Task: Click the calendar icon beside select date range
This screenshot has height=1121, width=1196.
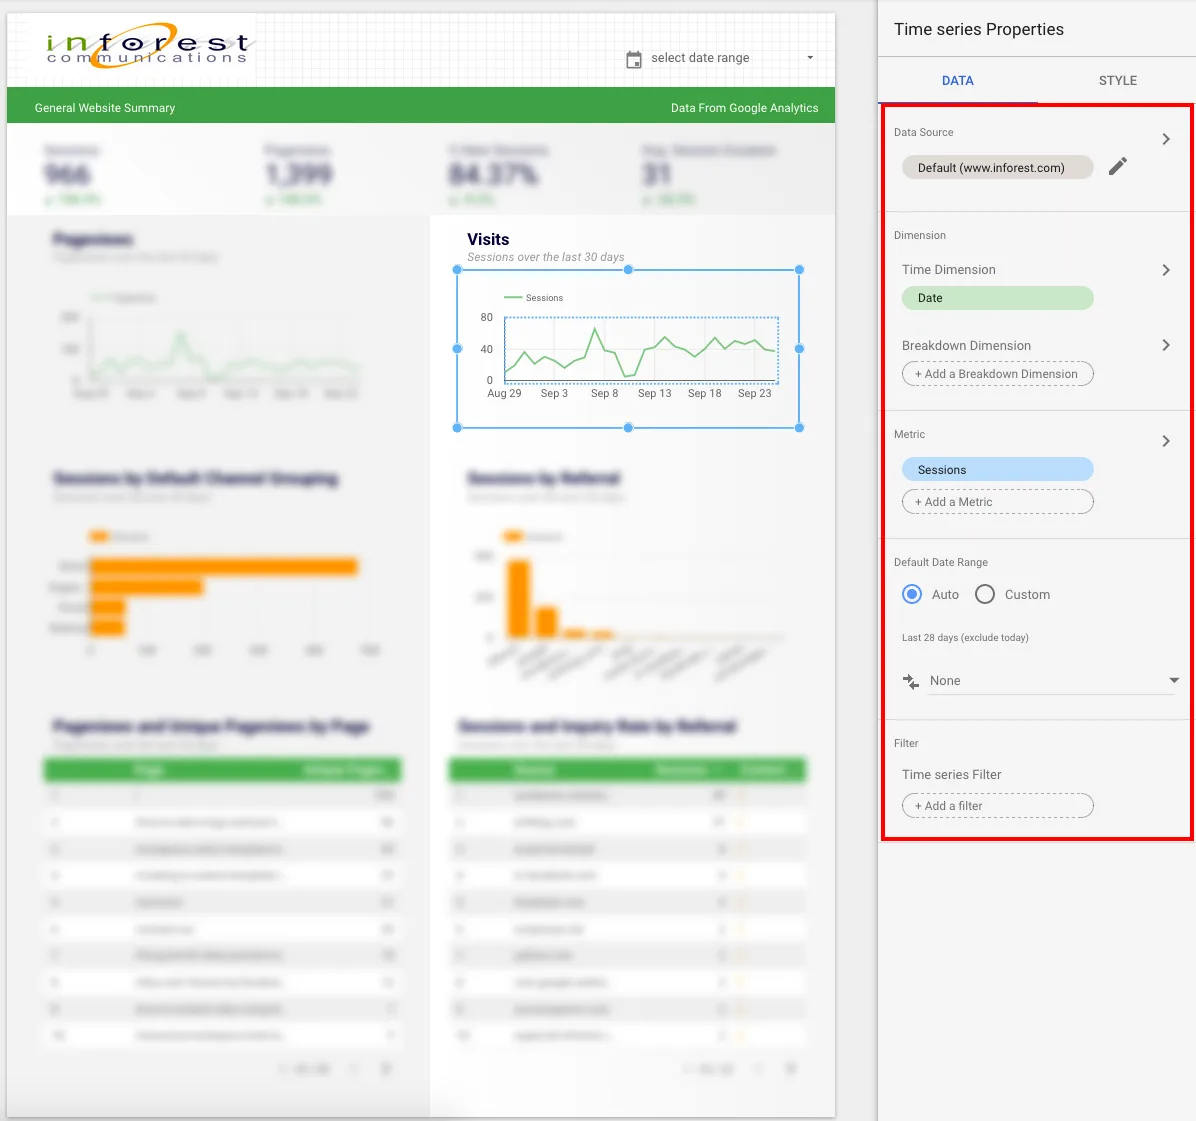Action: [x=634, y=59]
